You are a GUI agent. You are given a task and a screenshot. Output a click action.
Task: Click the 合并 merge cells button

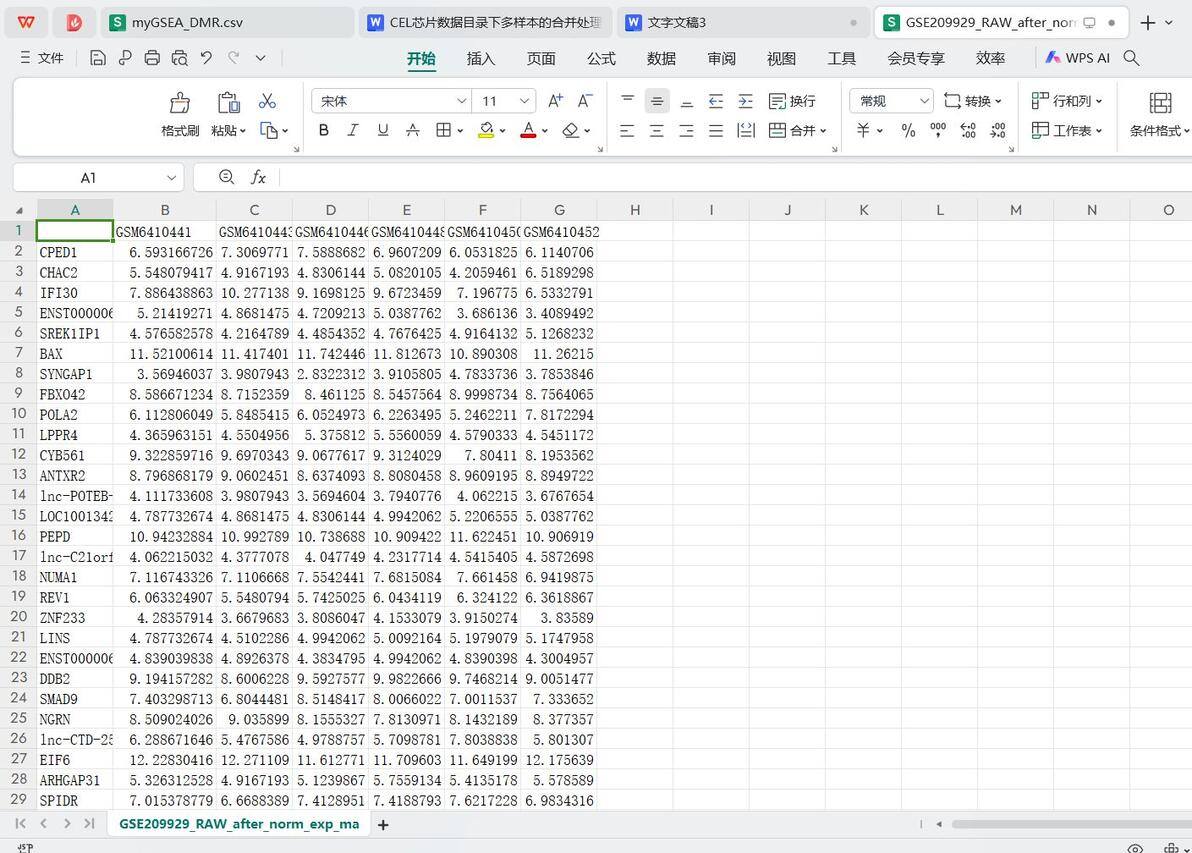point(797,131)
